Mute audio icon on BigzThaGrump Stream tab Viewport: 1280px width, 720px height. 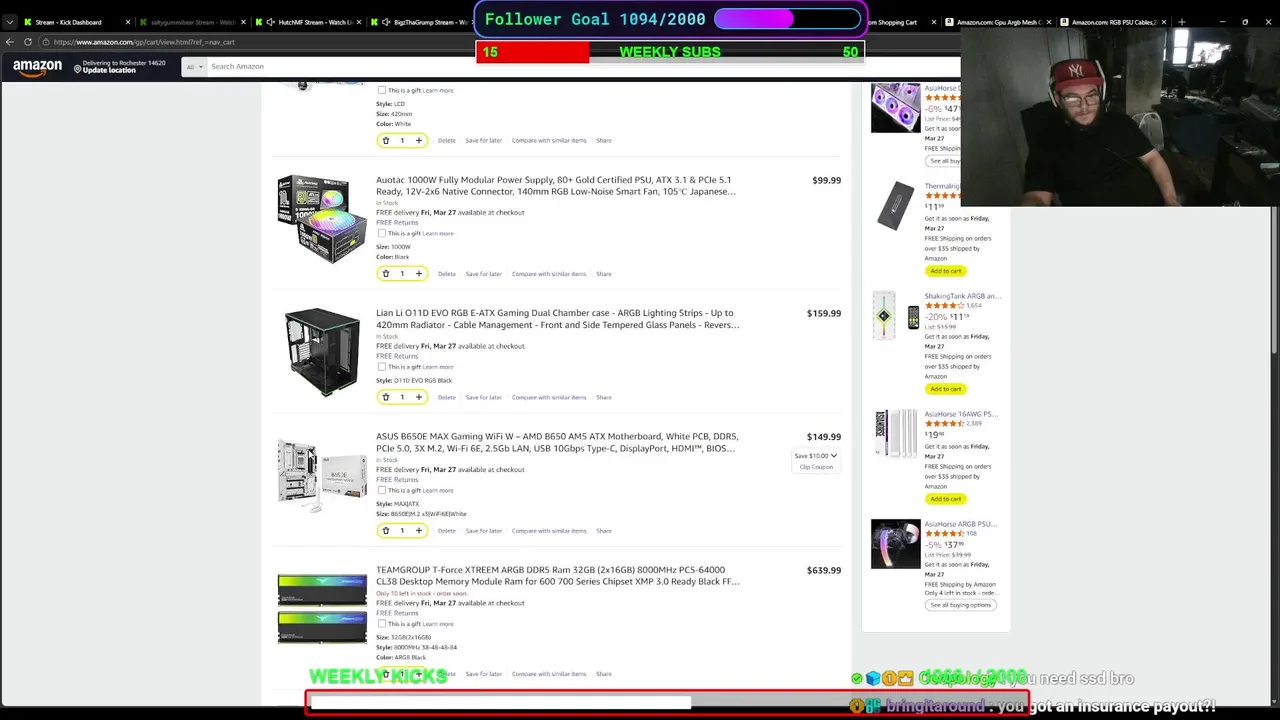click(x=387, y=22)
